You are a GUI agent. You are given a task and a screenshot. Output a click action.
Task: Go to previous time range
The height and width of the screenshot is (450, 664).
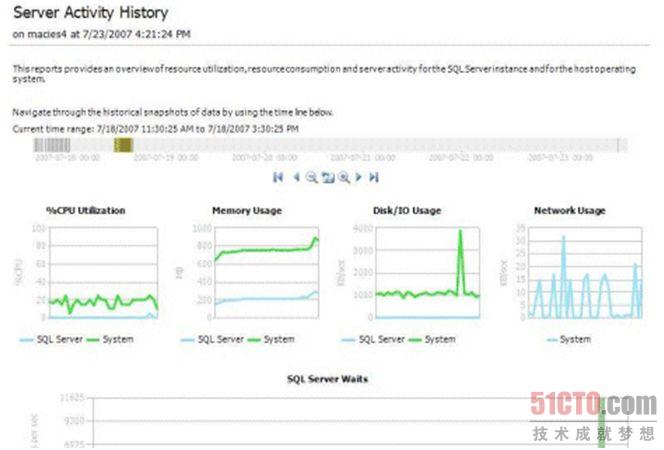coord(295,177)
